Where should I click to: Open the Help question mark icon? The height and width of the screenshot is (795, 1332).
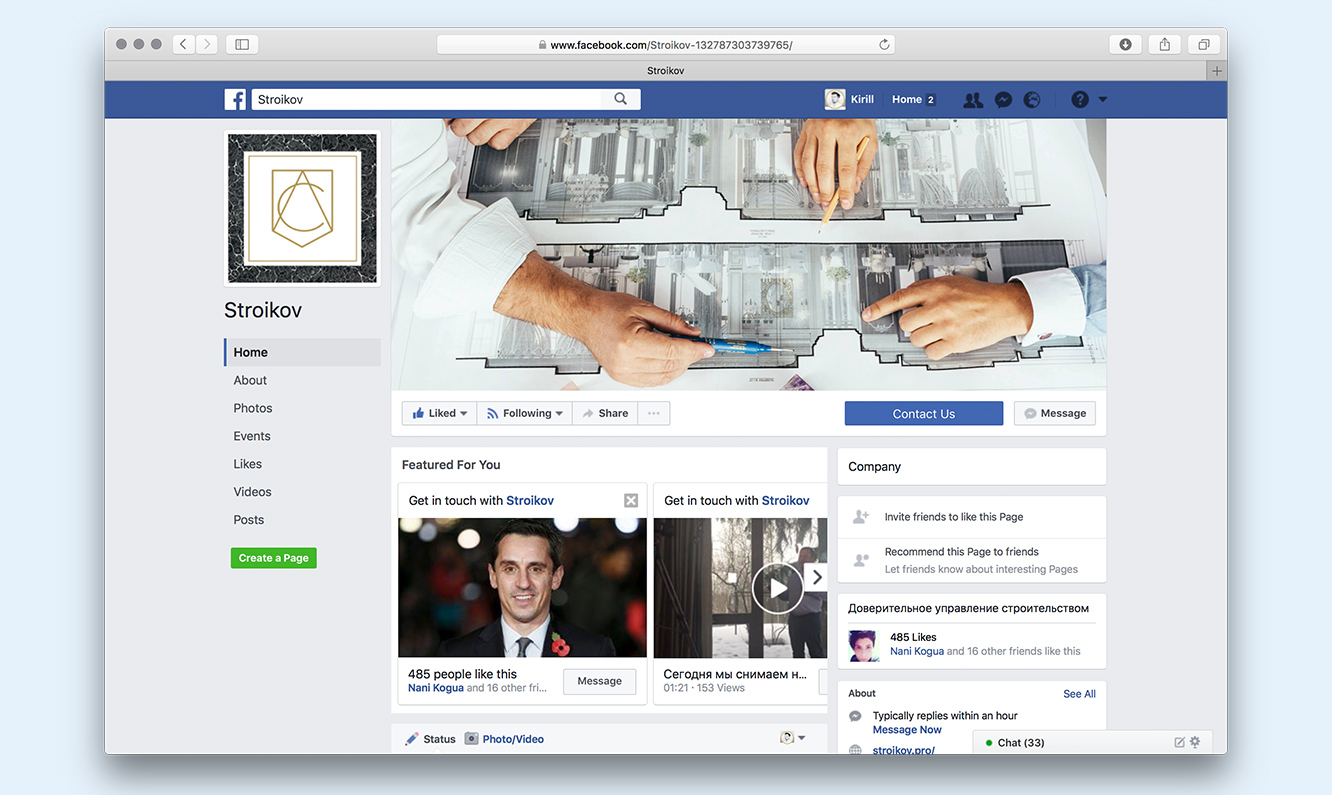(x=1080, y=99)
